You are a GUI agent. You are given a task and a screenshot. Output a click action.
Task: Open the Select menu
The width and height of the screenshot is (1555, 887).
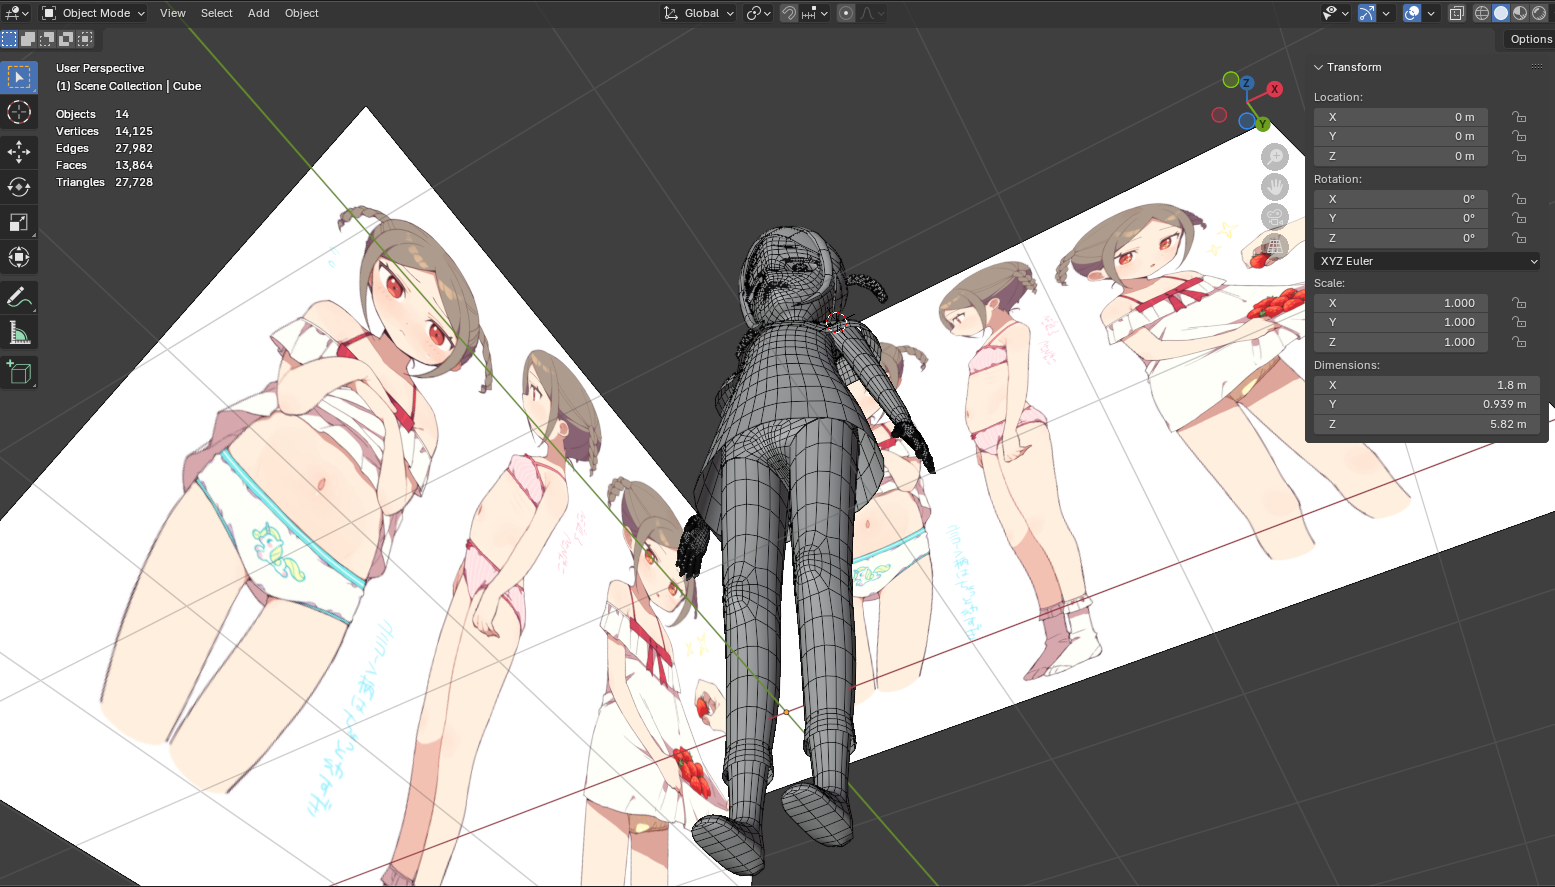click(217, 13)
